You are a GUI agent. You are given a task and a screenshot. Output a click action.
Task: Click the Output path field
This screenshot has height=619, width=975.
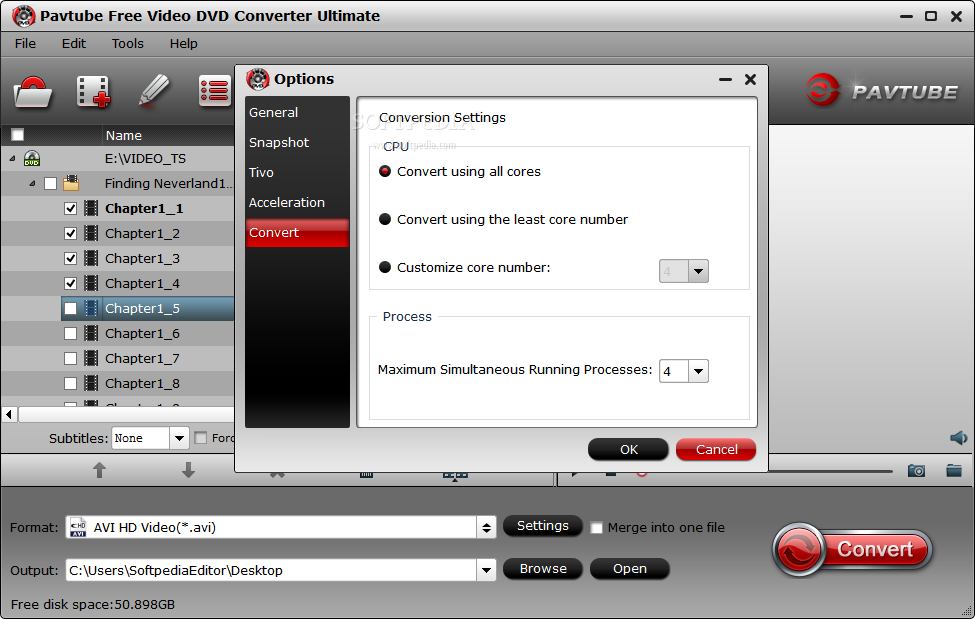pos(271,570)
